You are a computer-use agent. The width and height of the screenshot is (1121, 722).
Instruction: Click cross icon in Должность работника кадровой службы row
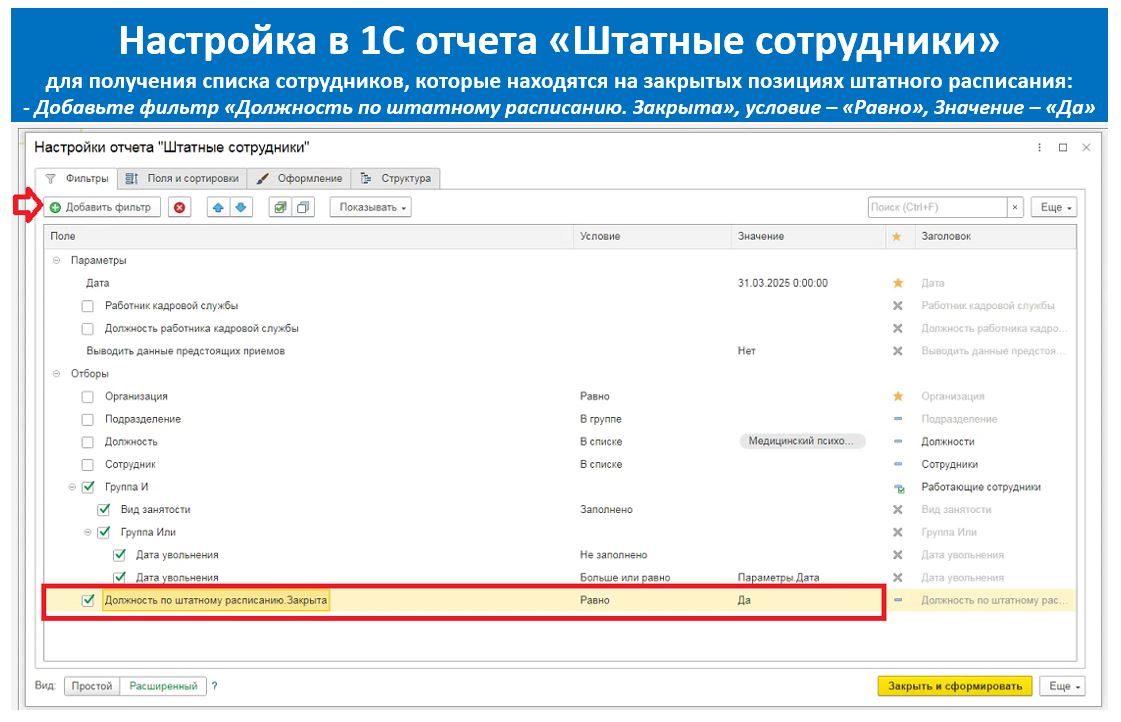tap(898, 329)
